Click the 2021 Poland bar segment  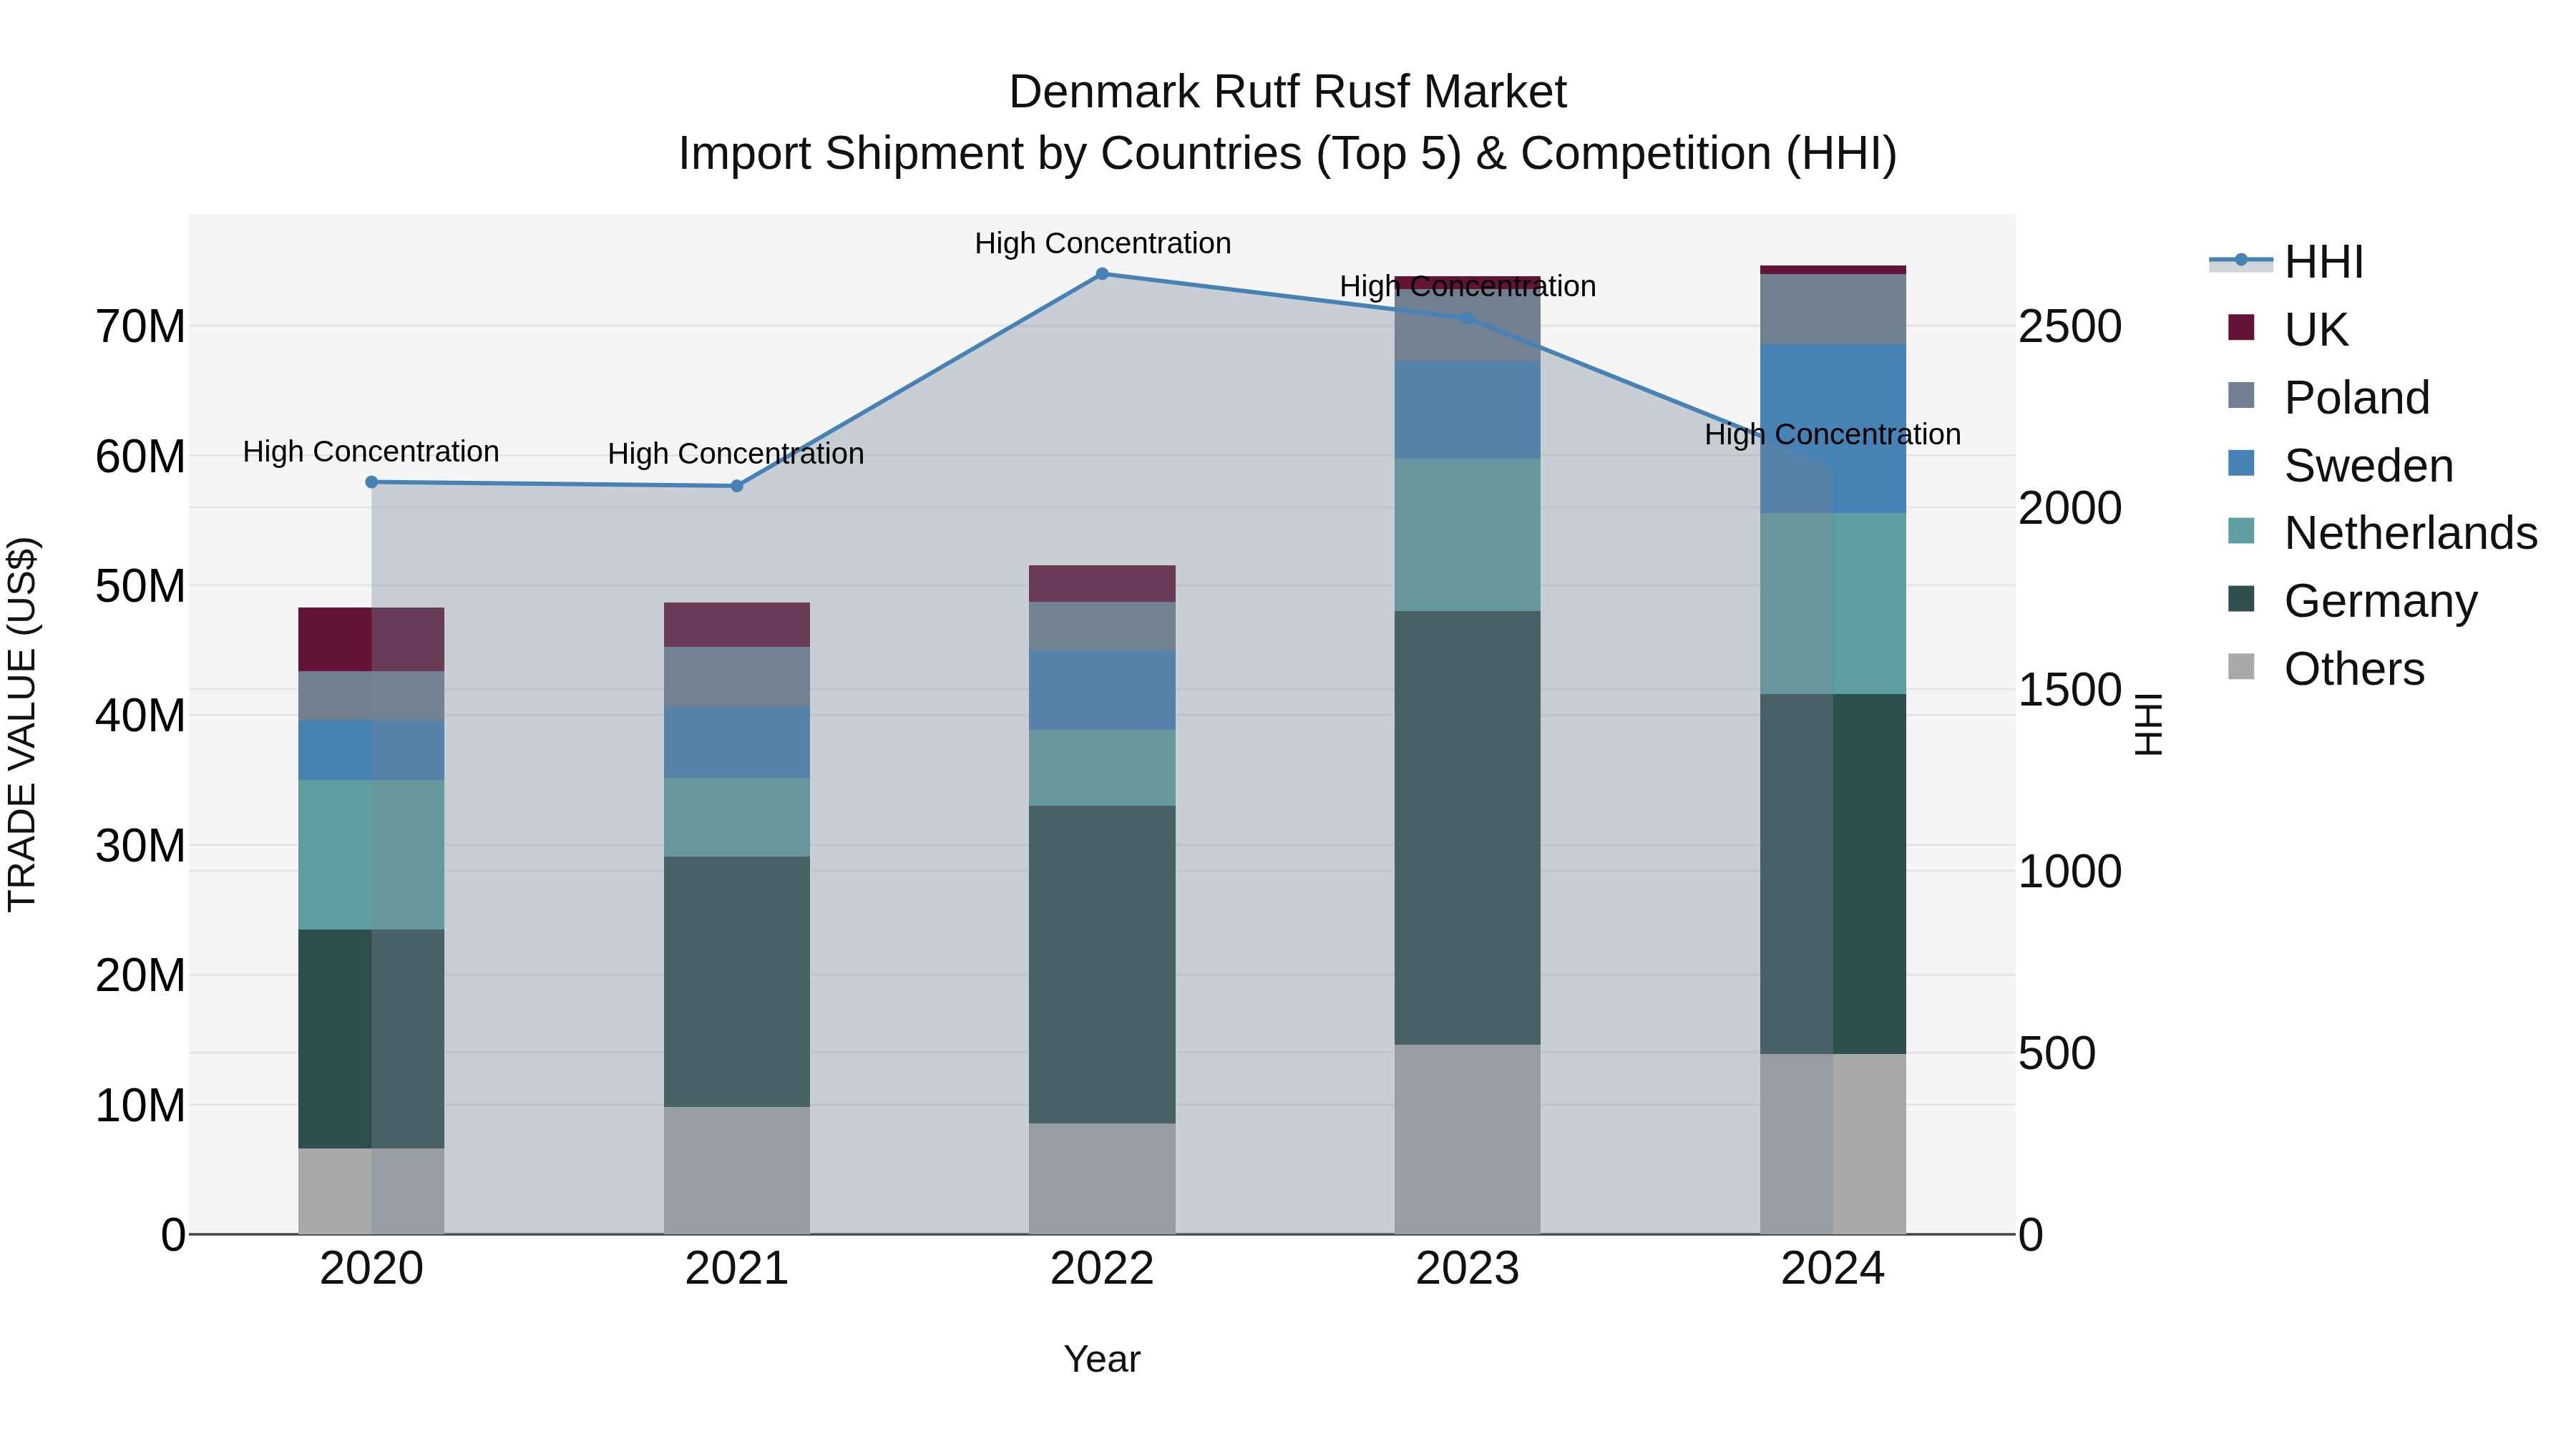click(737, 676)
